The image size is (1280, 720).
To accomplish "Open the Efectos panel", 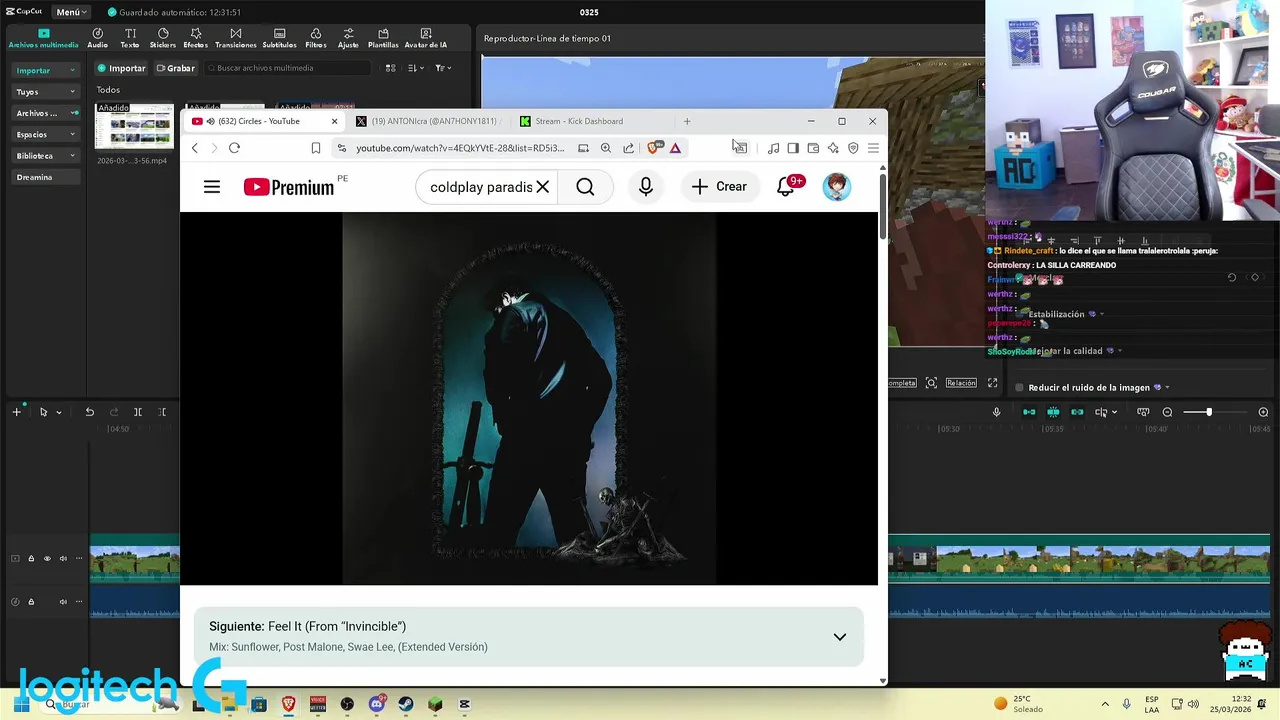I will click(x=195, y=38).
